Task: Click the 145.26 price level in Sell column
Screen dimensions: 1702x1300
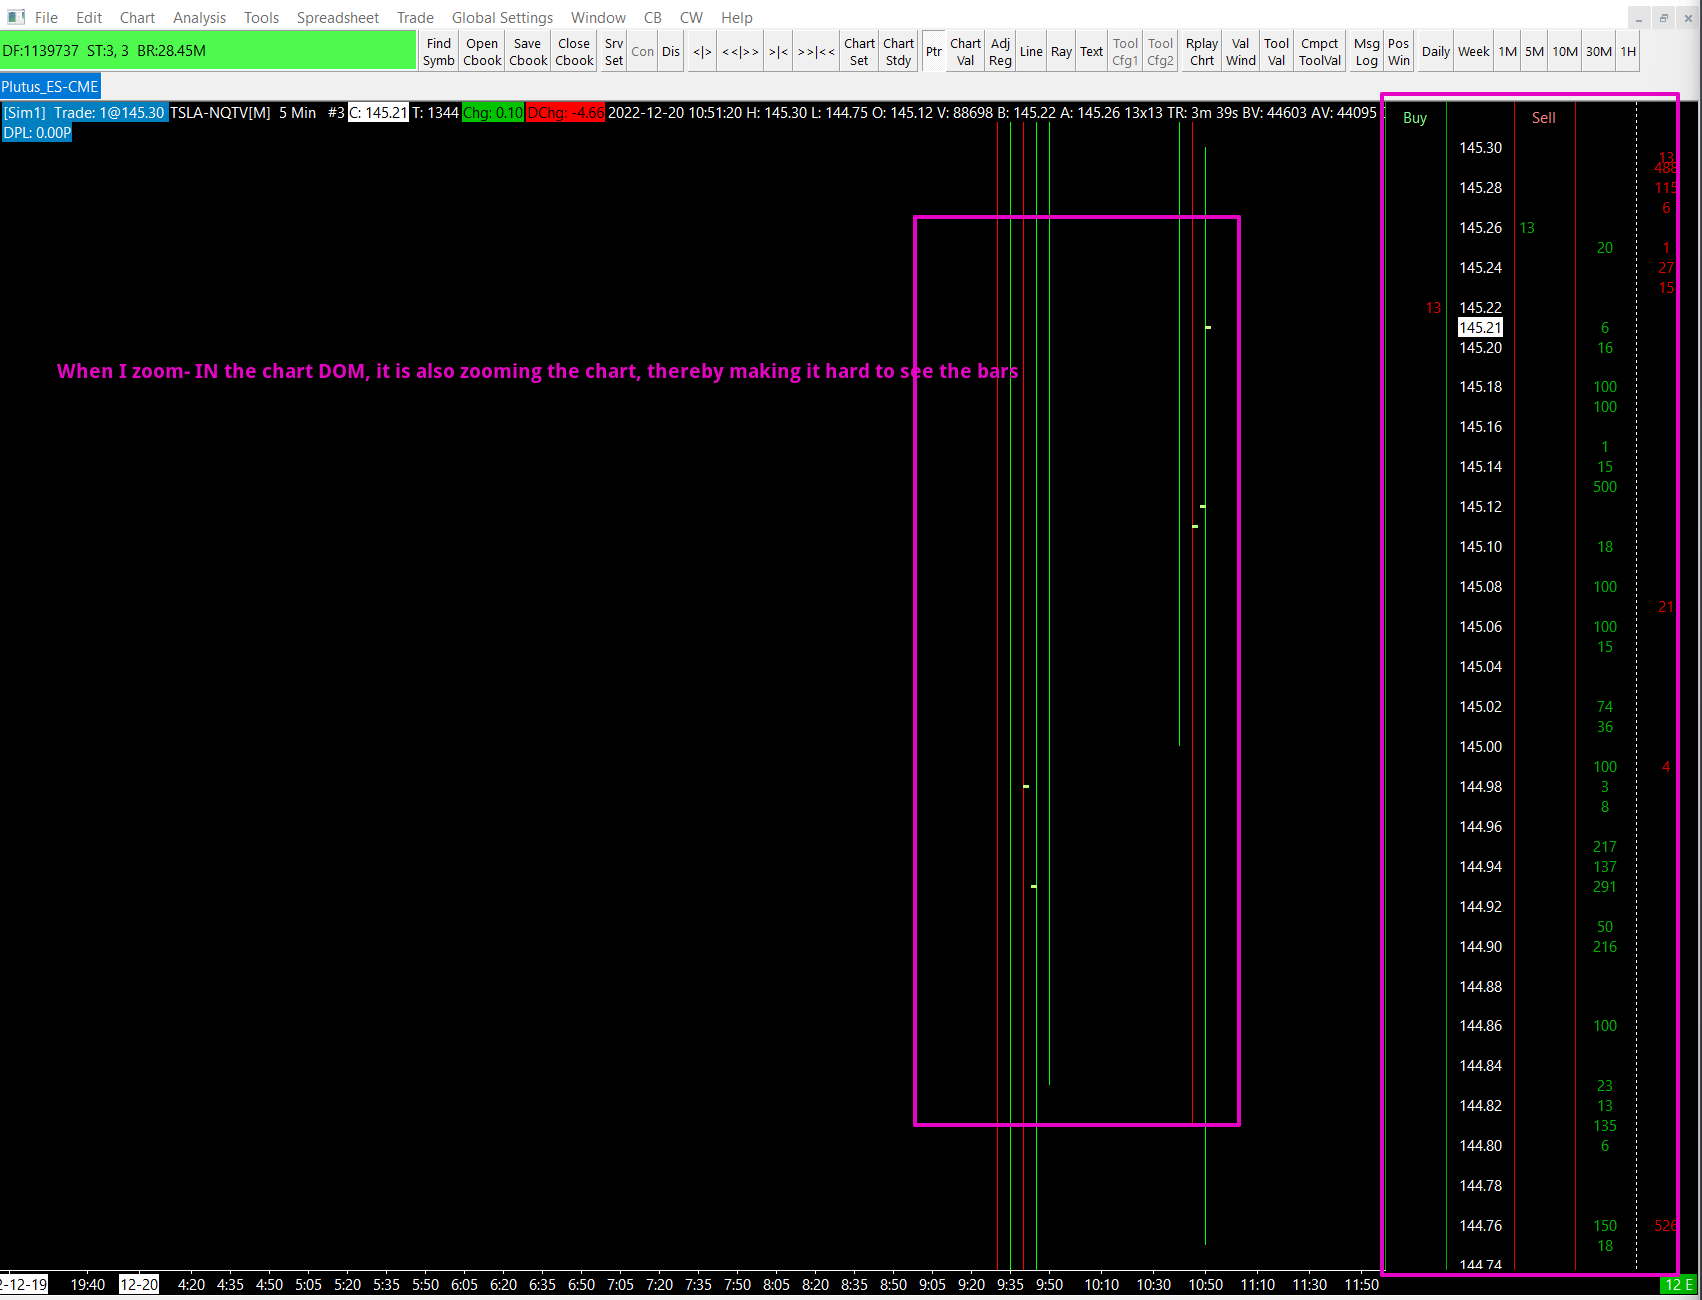Action: point(1543,228)
